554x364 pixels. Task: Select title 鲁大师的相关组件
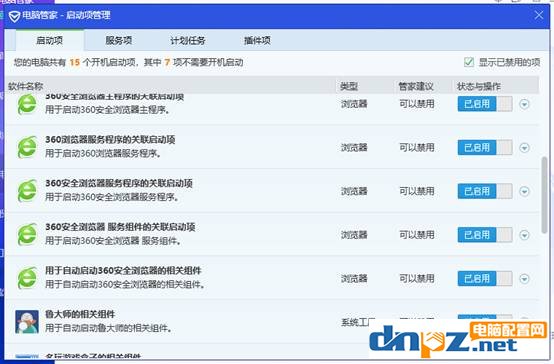pos(80,314)
